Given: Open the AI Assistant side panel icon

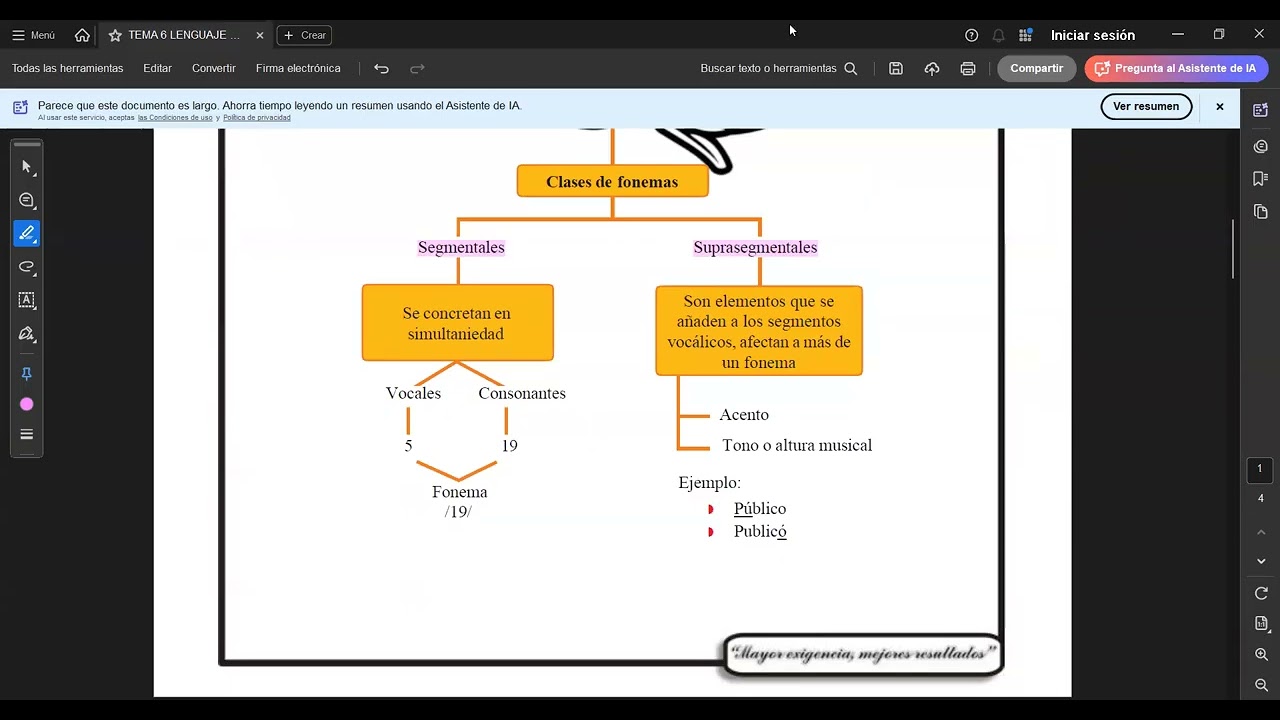Looking at the screenshot, I should pos(1260,110).
